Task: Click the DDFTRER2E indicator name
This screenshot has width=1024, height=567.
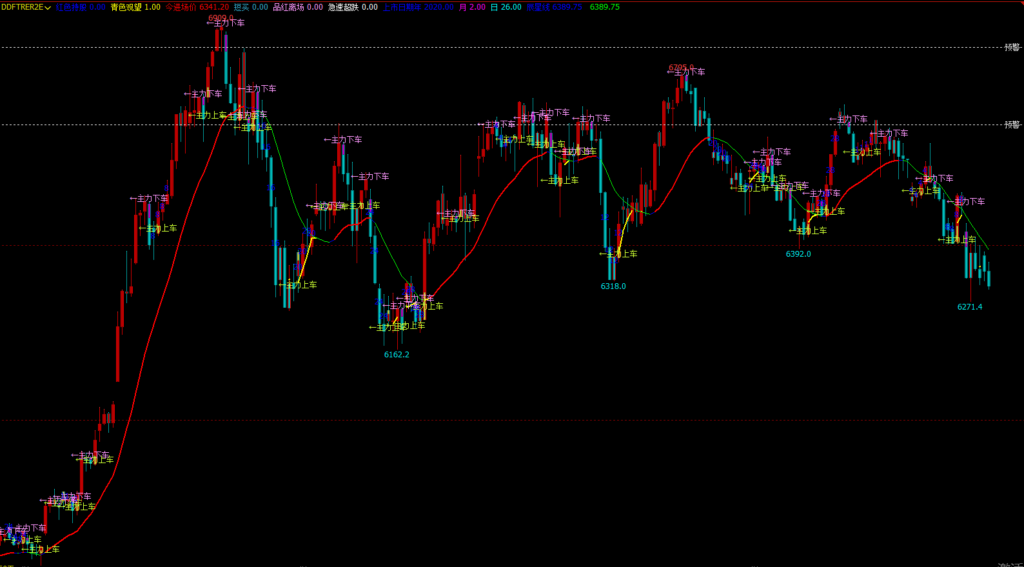Action: 22,7
